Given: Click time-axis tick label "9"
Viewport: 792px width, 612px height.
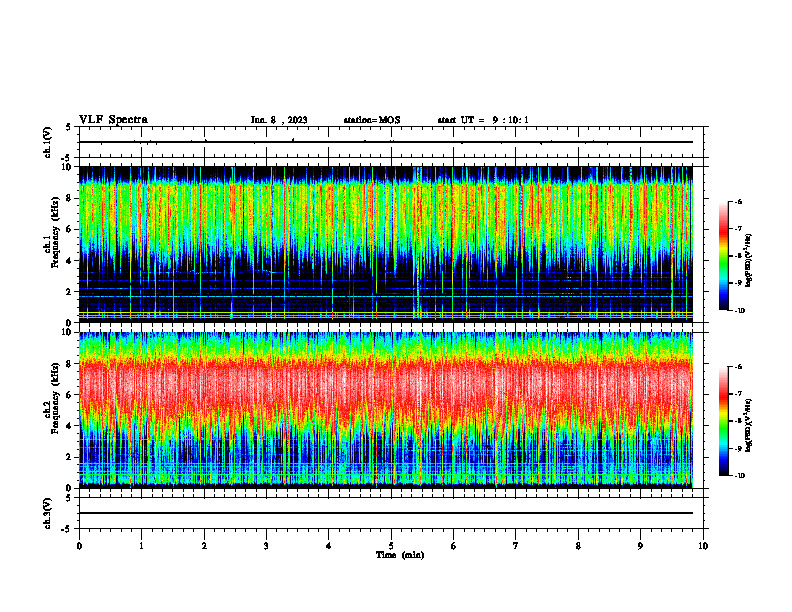Looking at the screenshot, I should [640, 546].
